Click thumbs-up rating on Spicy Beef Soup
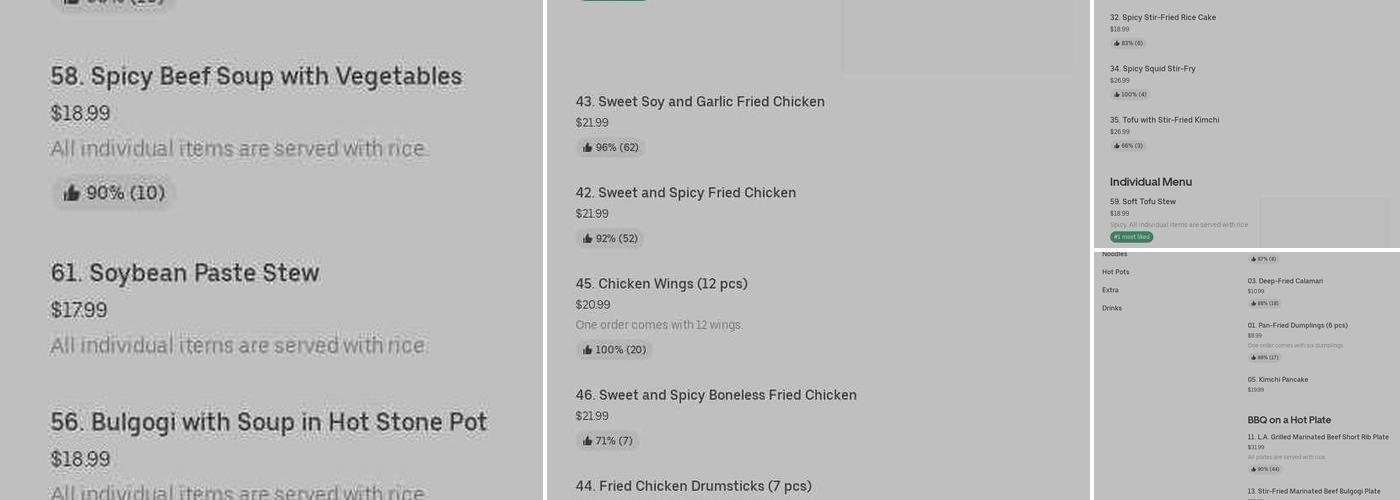This screenshot has width=1400, height=500. (x=114, y=193)
